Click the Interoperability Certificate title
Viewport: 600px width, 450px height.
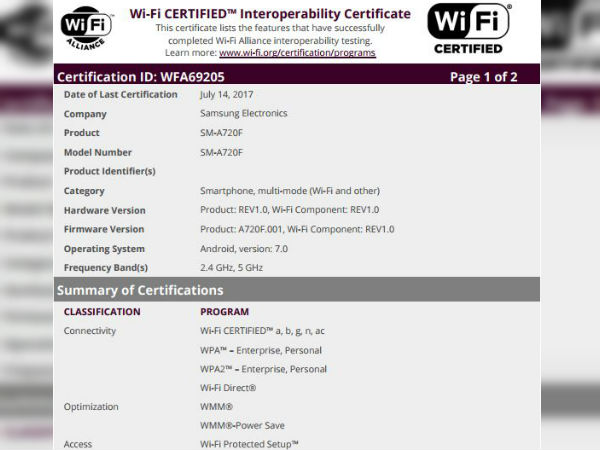[270, 13]
